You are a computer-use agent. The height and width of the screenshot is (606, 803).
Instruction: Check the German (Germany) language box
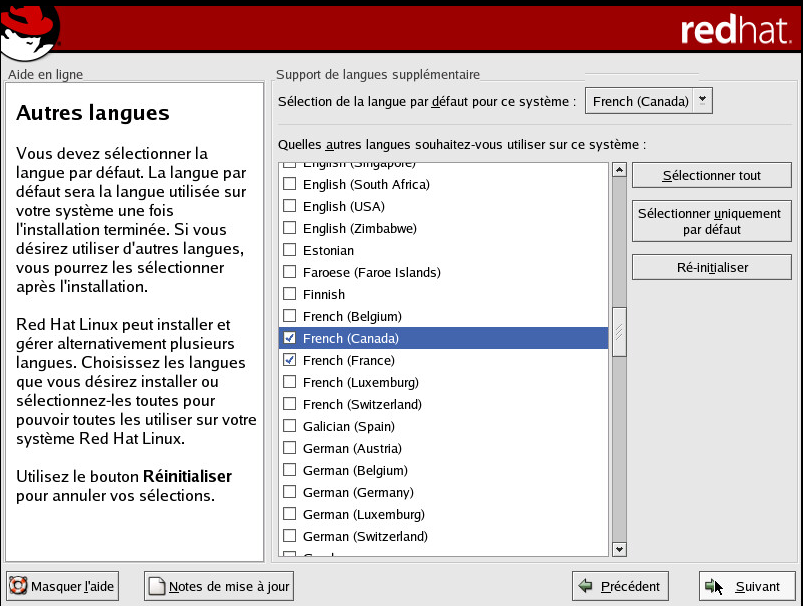click(290, 492)
